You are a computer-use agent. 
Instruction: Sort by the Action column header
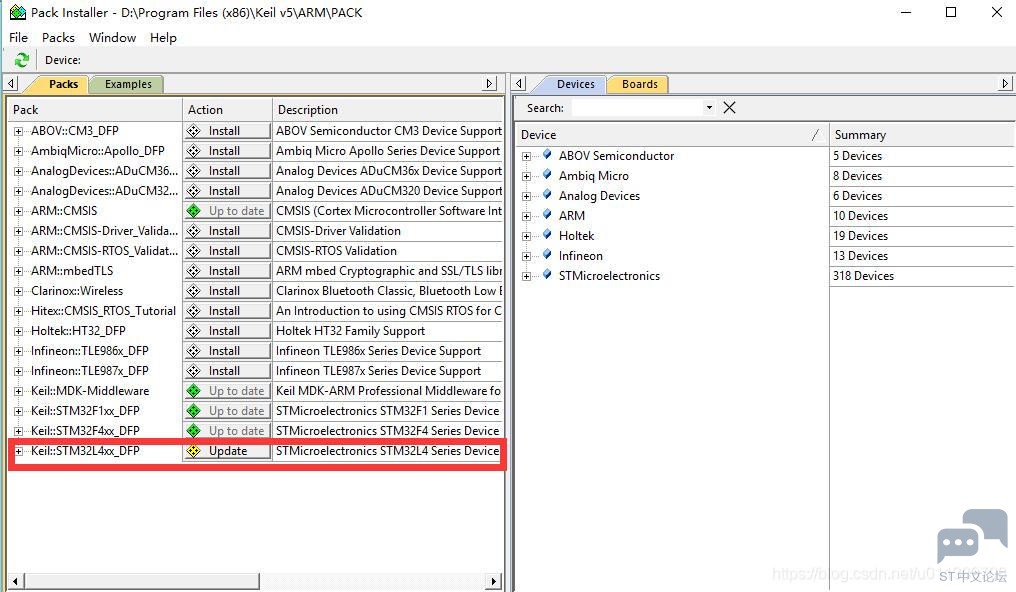[227, 109]
